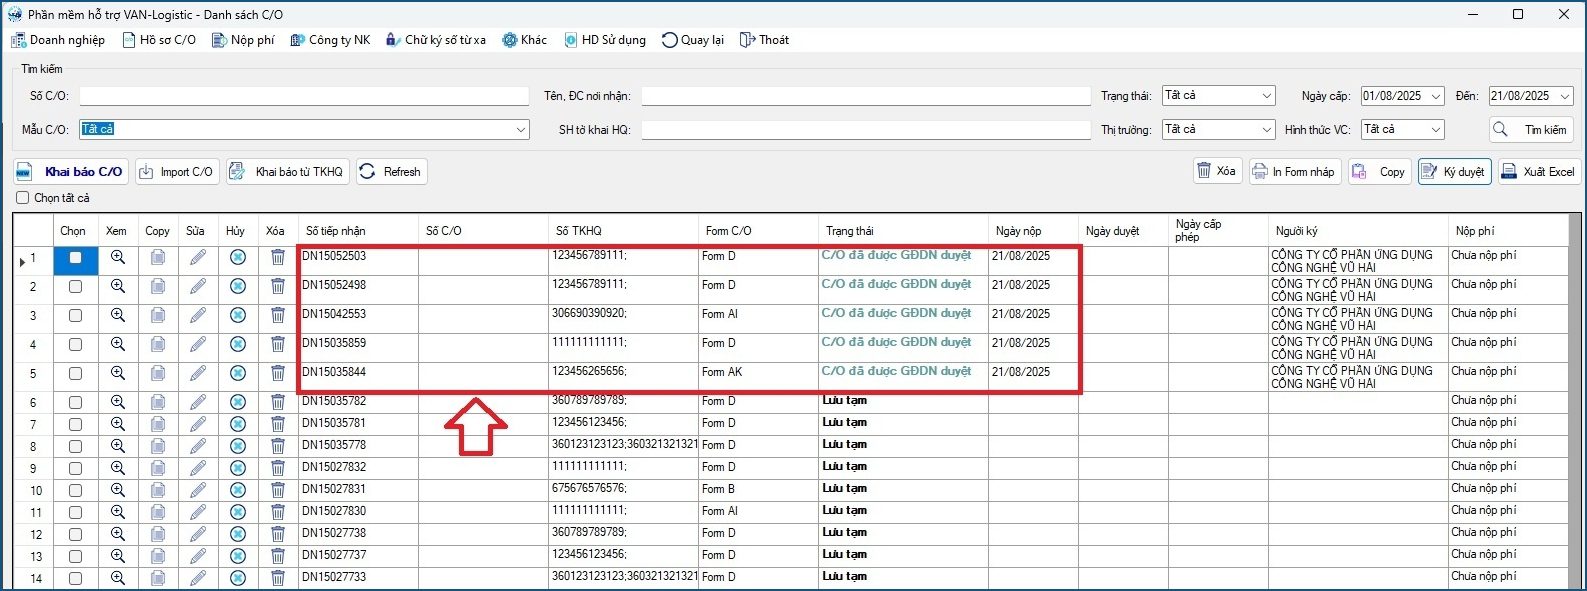Click the Khai báo C/O button

click(71, 172)
